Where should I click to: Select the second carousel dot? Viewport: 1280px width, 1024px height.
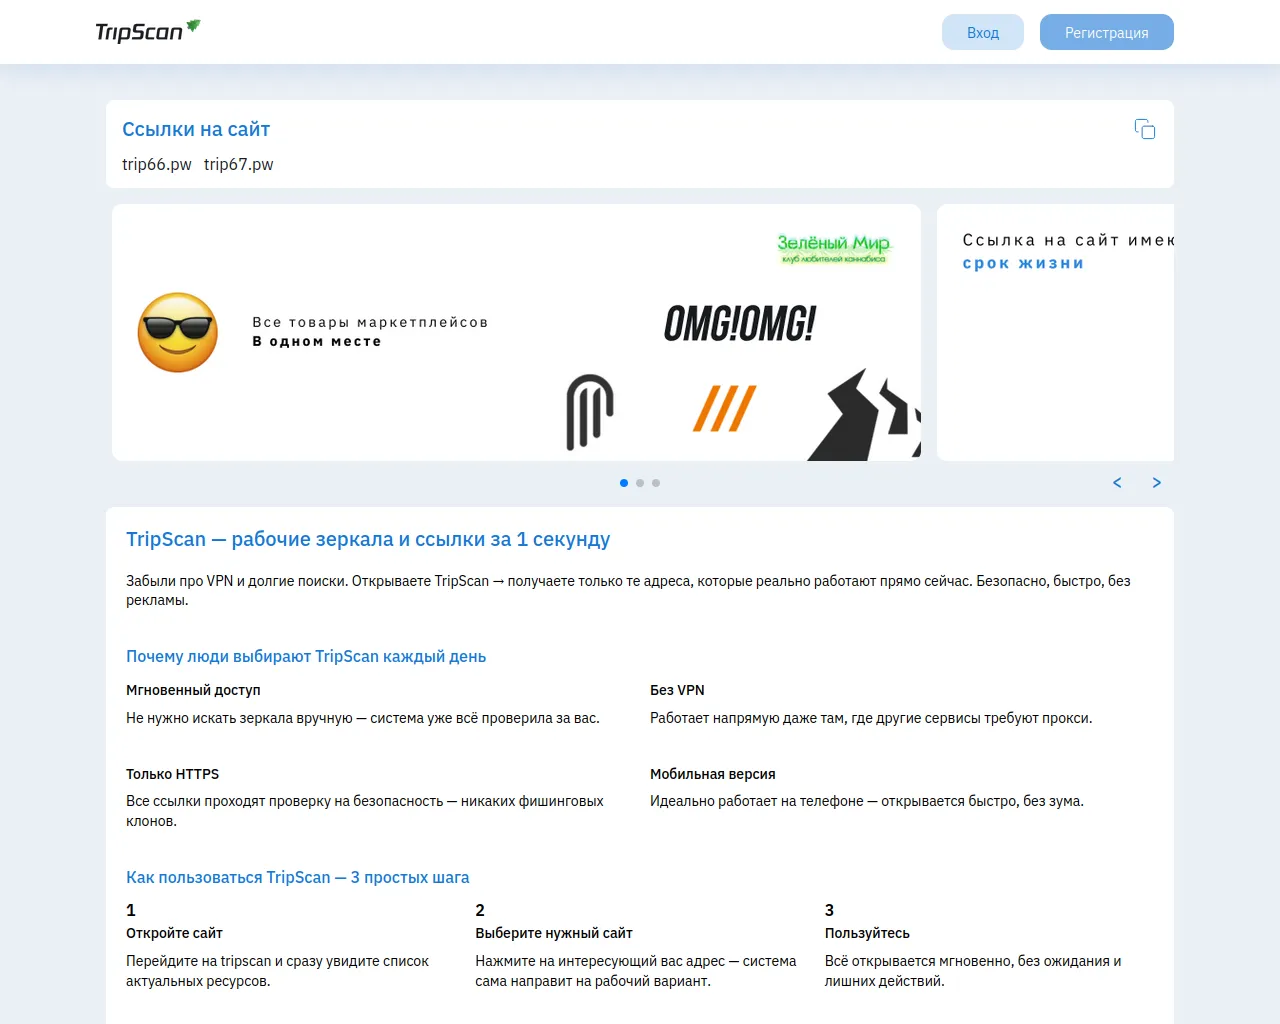640,483
